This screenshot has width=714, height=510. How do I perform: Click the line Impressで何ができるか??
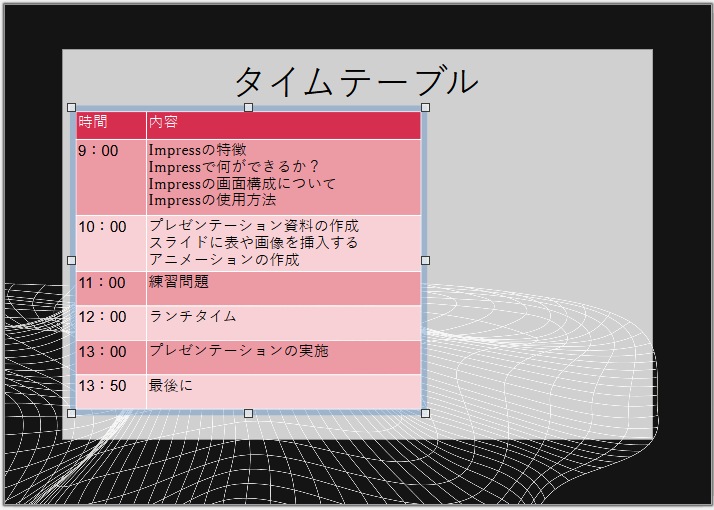[234, 167]
